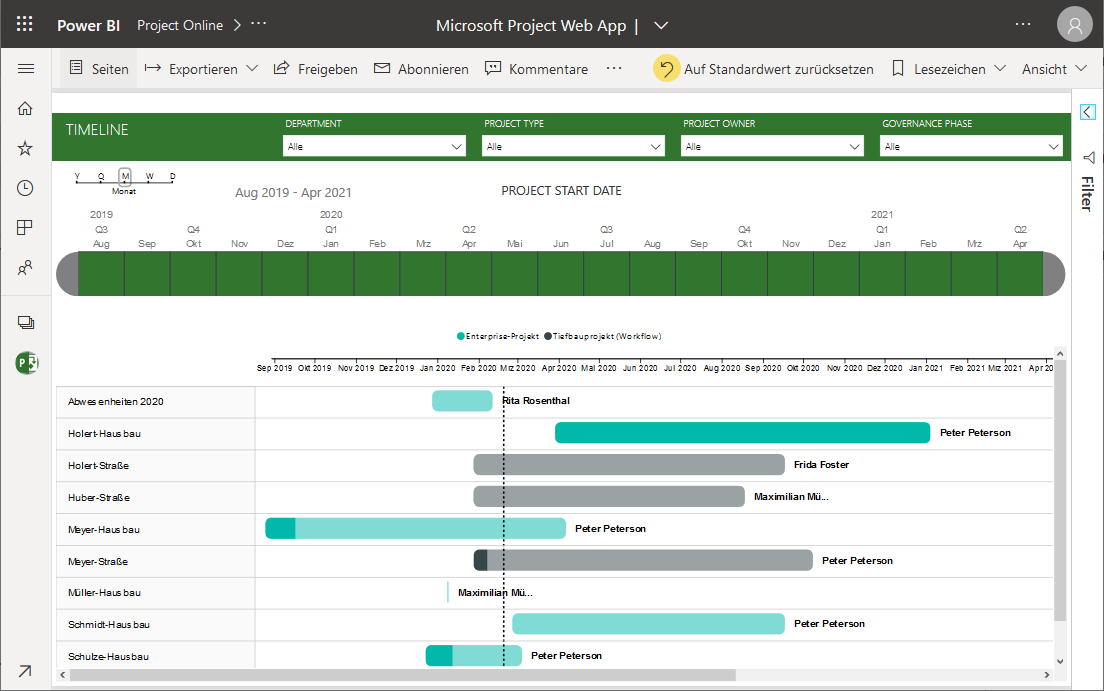Image resolution: width=1104 pixels, height=691 pixels.
Task: Click the Power BI home link
Action: (88, 25)
